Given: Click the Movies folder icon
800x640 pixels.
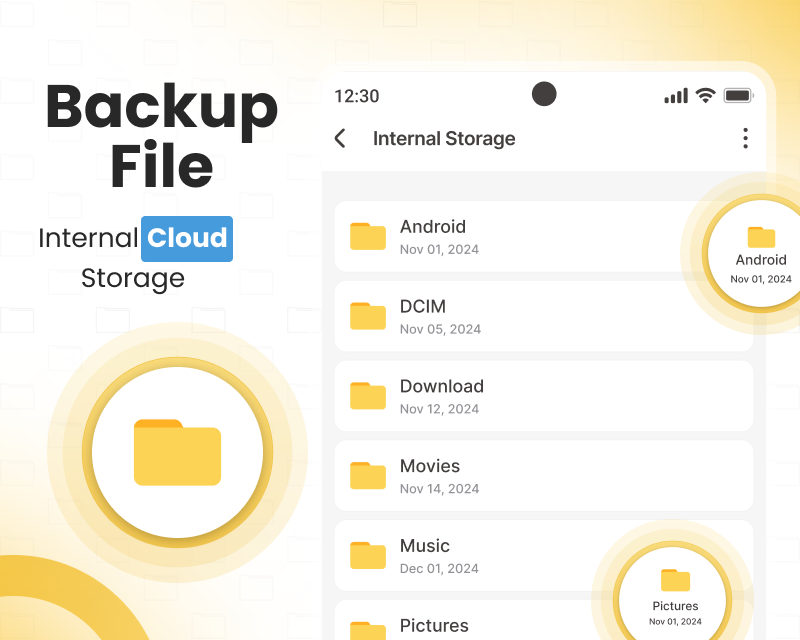Looking at the screenshot, I should click(x=367, y=476).
